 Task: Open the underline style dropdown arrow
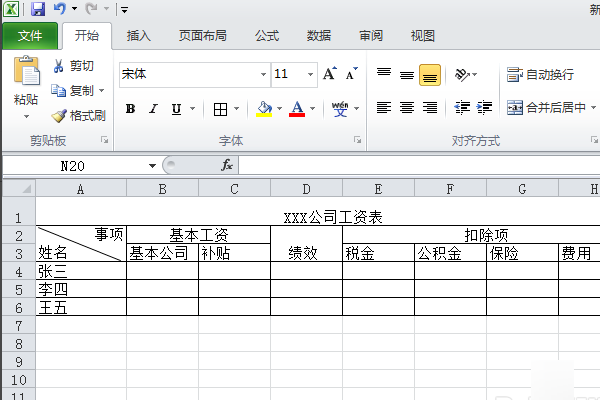pyautogui.click(x=192, y=109)
